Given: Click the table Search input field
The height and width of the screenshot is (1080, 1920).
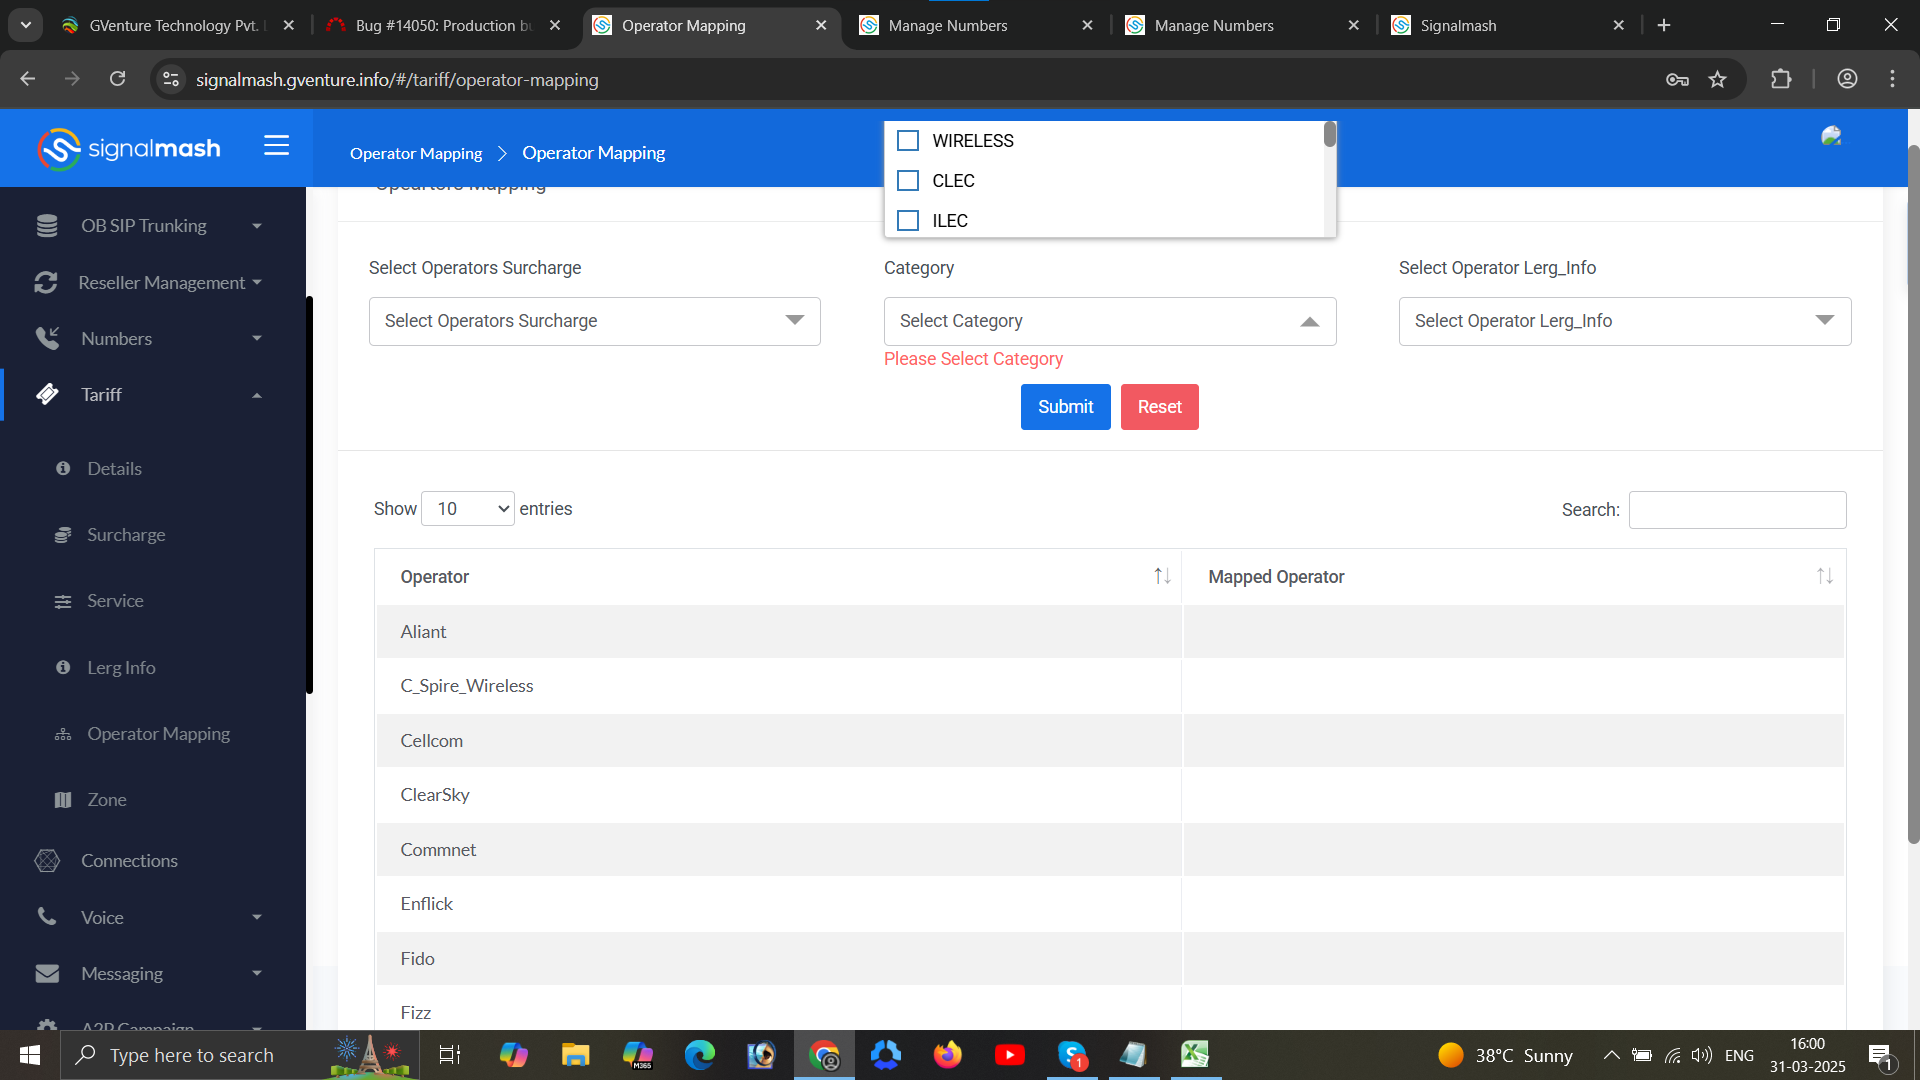Looking at the screenshot, I should tap(1737, 510).
